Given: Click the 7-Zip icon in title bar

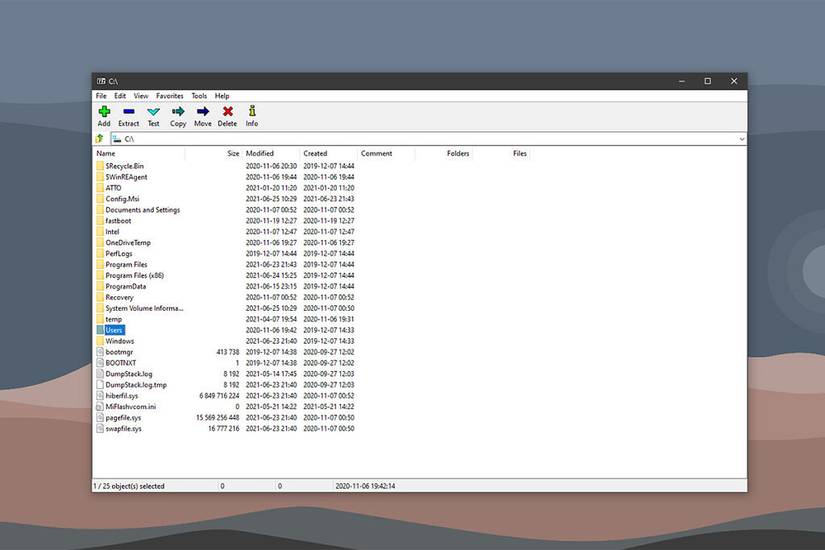Looking at the screenshot, I should 101,81.
